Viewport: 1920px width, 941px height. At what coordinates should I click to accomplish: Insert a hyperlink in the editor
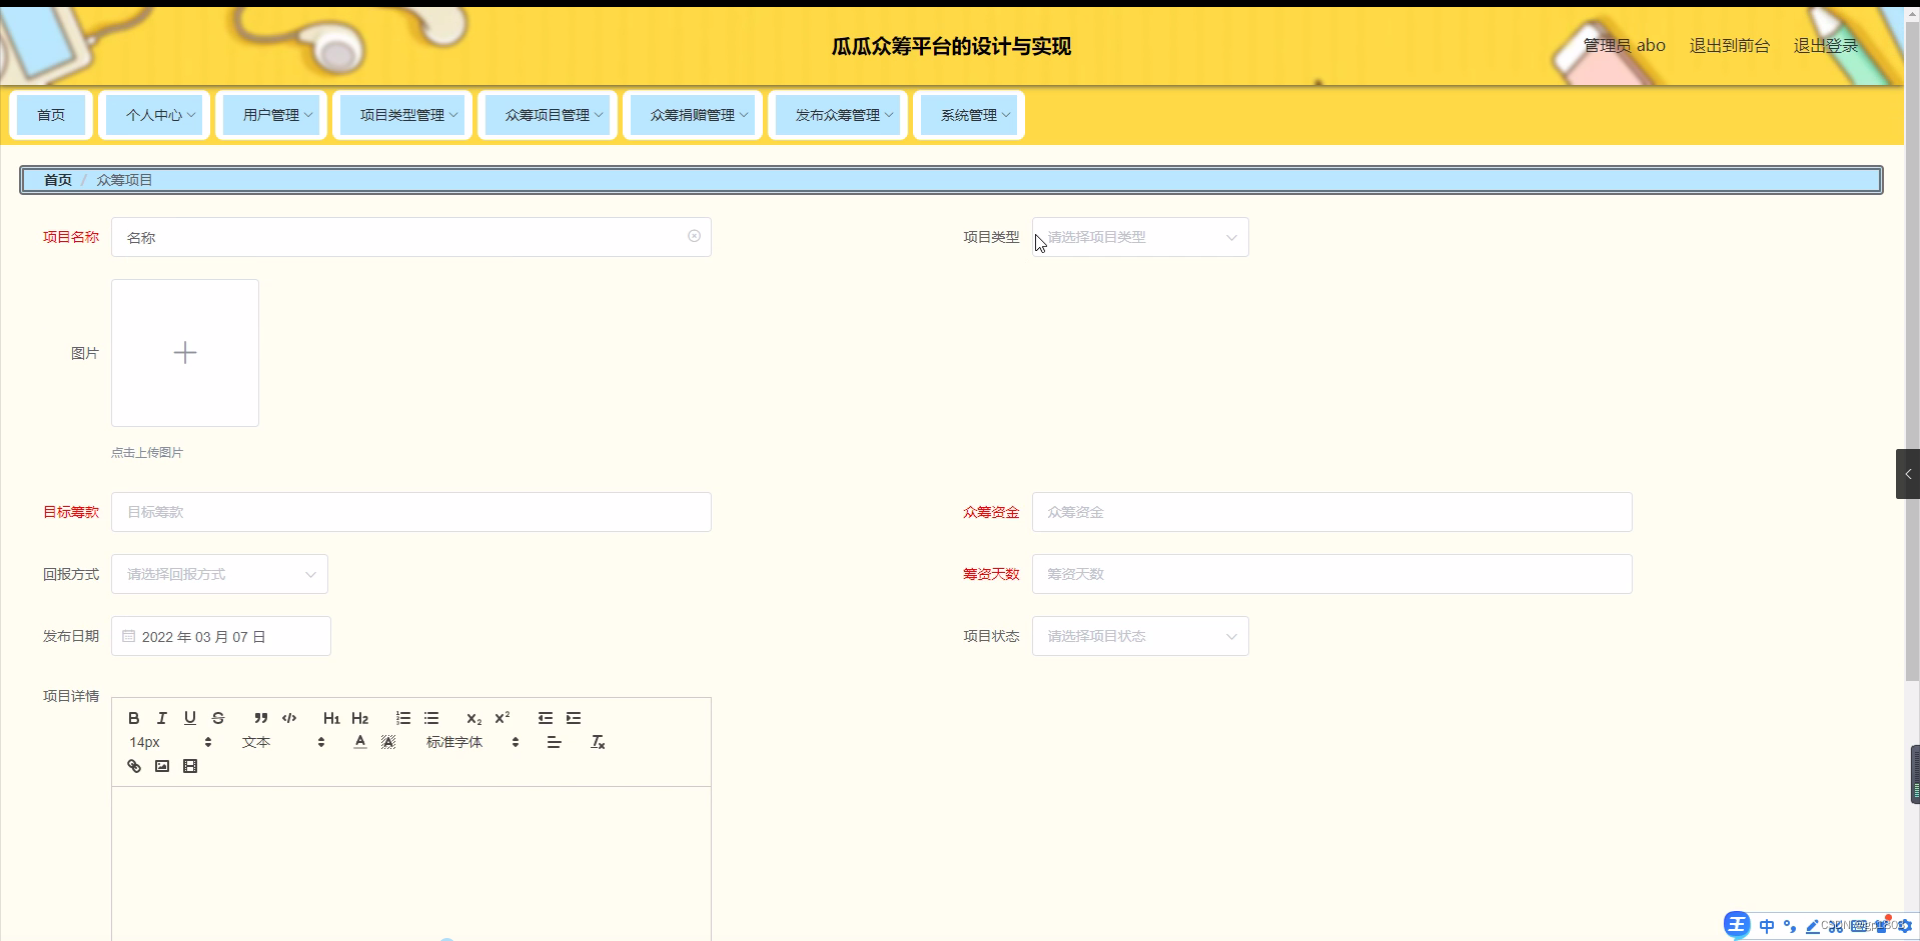click(133, 765)
